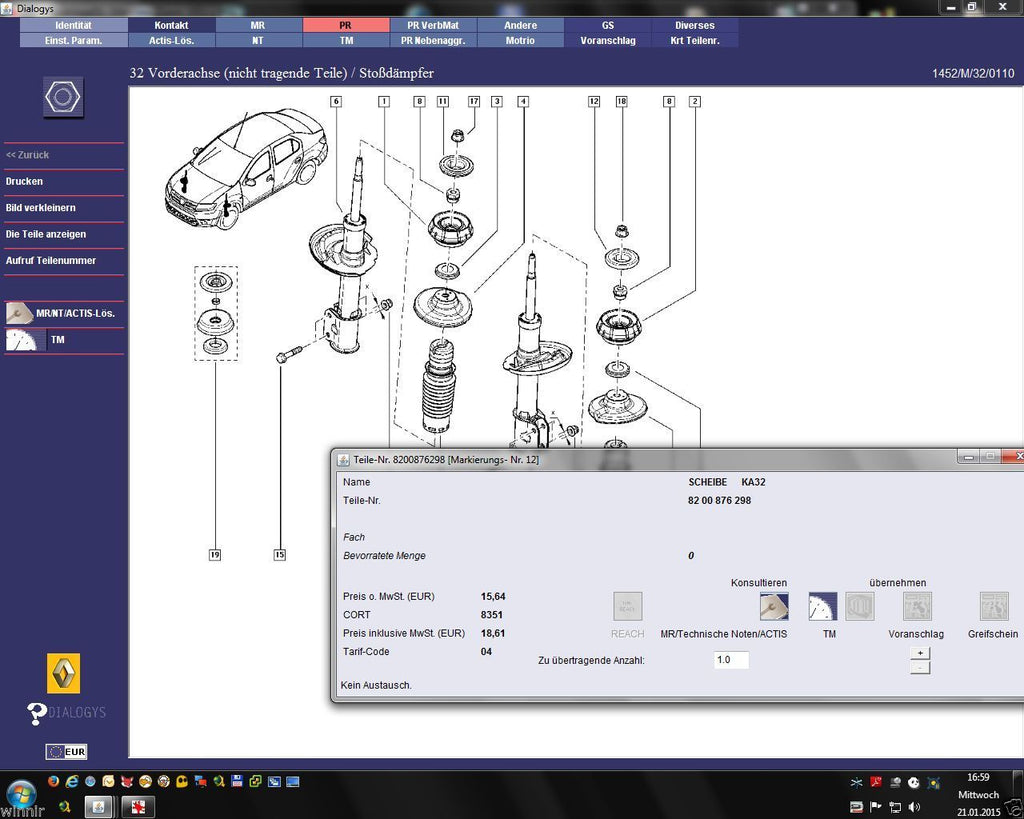This screenshot has height=819, width=1024.
Task: Select part marker 18 in diagram
Action: tap(622, 101)
